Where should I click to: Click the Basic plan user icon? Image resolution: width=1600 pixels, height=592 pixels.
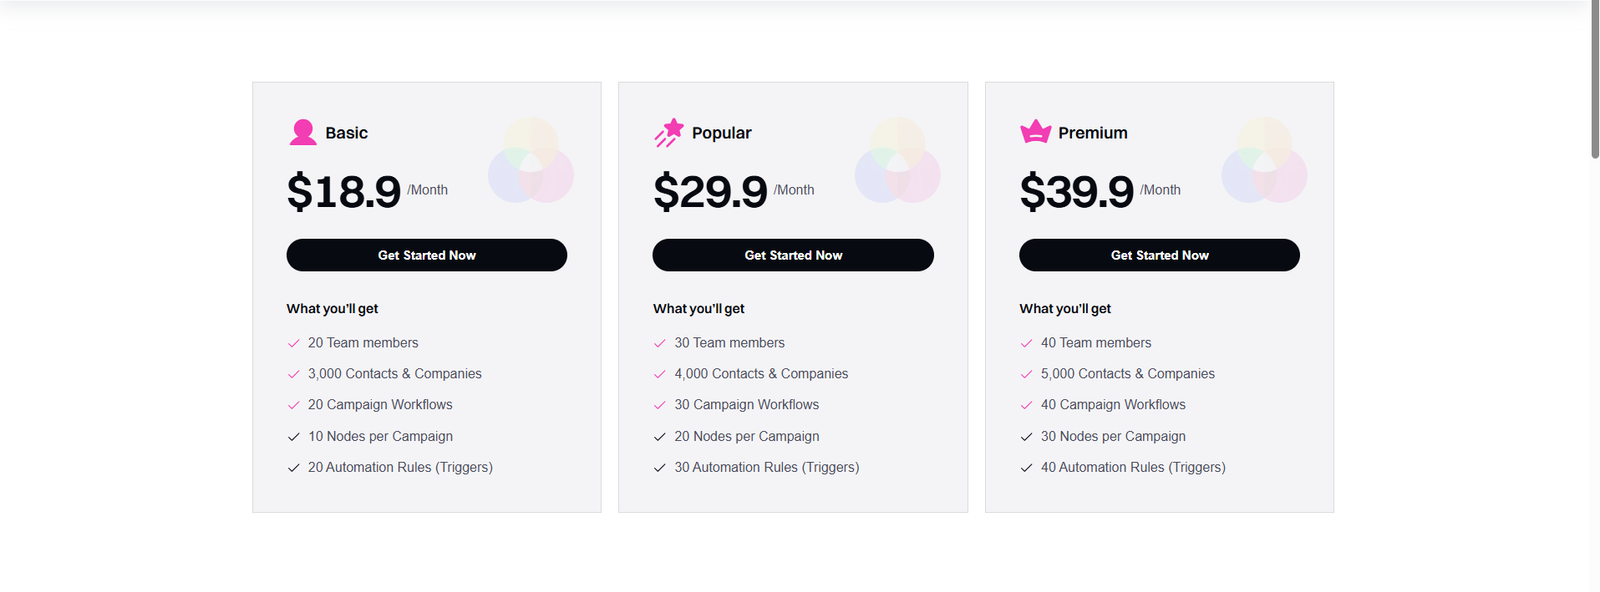(302, 133)
